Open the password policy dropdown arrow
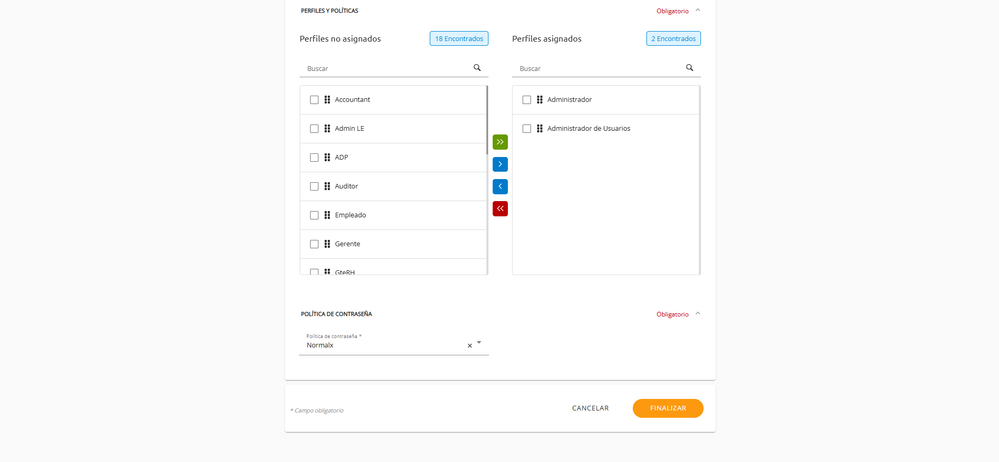 coord(479,343)
